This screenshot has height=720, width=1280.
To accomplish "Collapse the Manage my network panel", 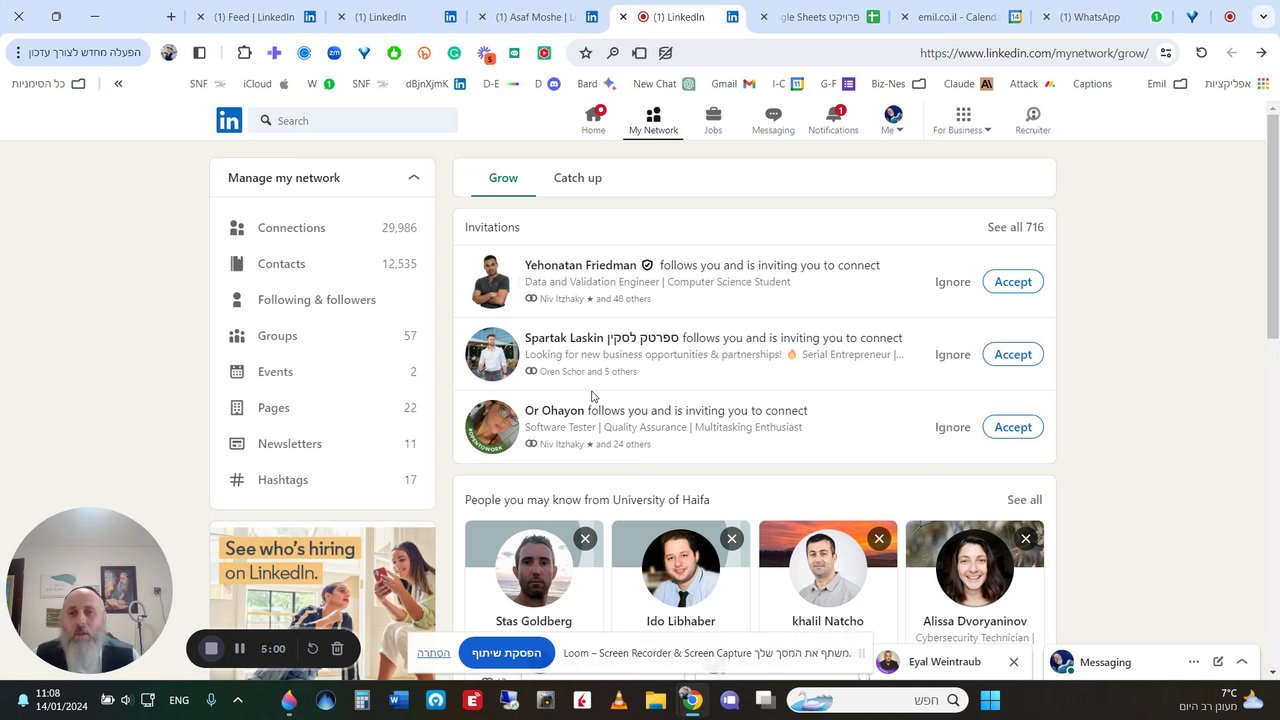I will coord(414,178).
